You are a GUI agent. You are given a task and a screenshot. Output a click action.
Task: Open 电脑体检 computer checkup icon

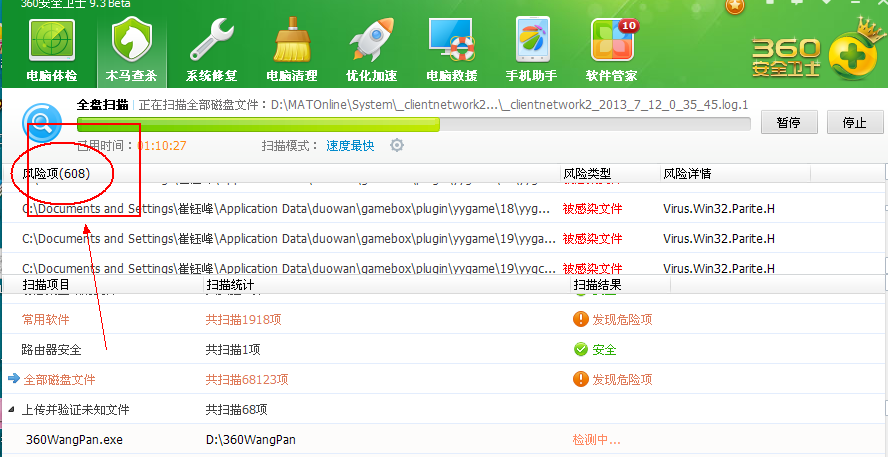pos(52,50)
